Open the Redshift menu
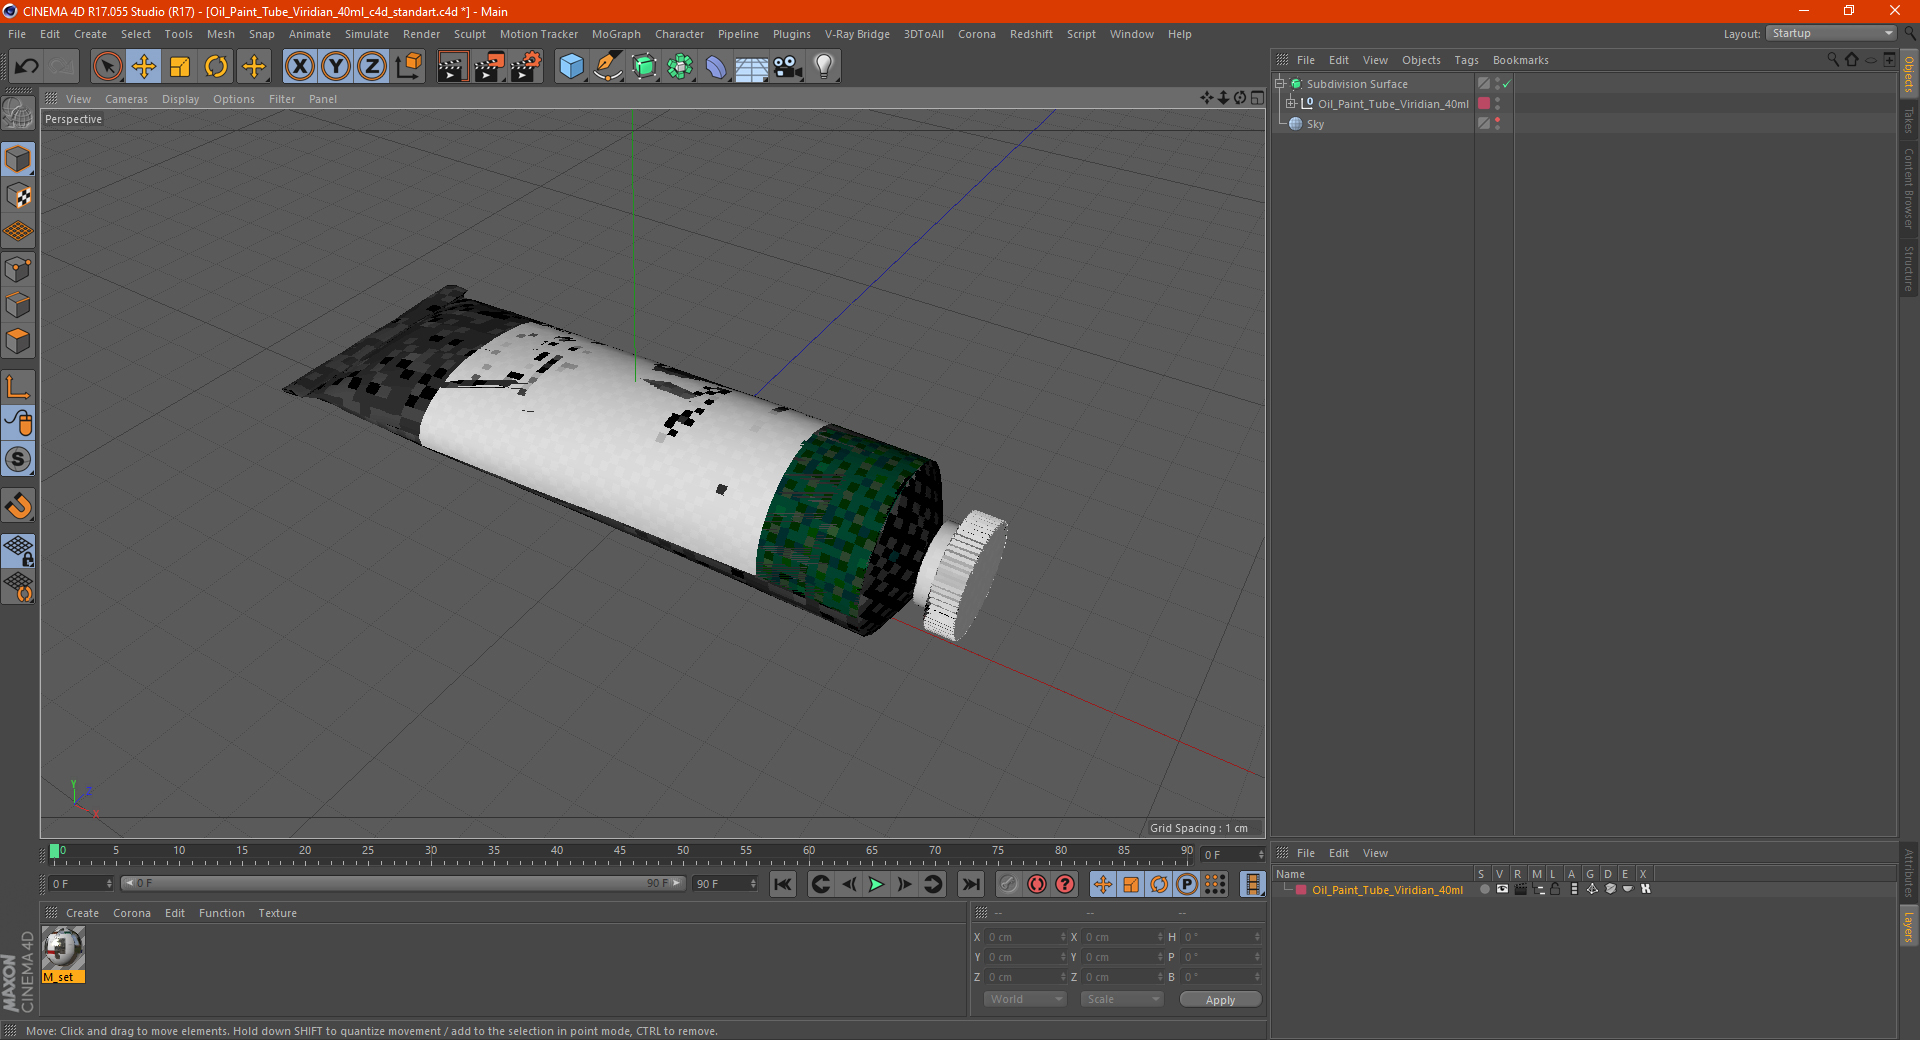The height and width of the screenshot is (1040, 1920). click(1031, 34)
